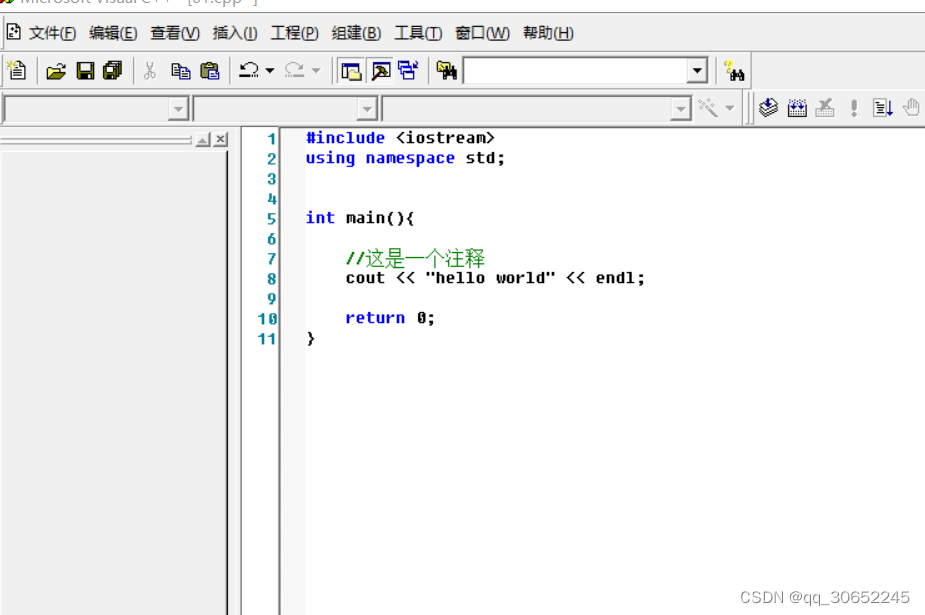This screenshot has height=615, width=925.
Task: Open the 组建(B) menu
Action: click(355, 33)
